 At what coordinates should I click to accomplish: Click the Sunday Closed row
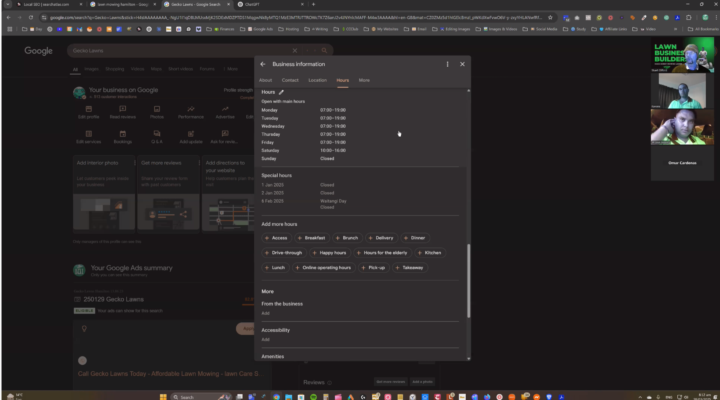point(298,158)
